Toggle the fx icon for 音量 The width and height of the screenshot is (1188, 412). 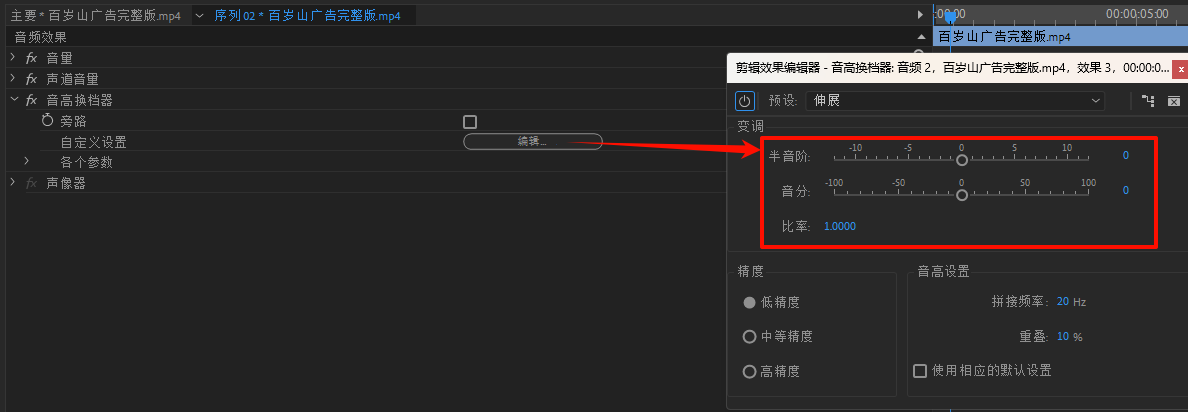click(32, 58)
